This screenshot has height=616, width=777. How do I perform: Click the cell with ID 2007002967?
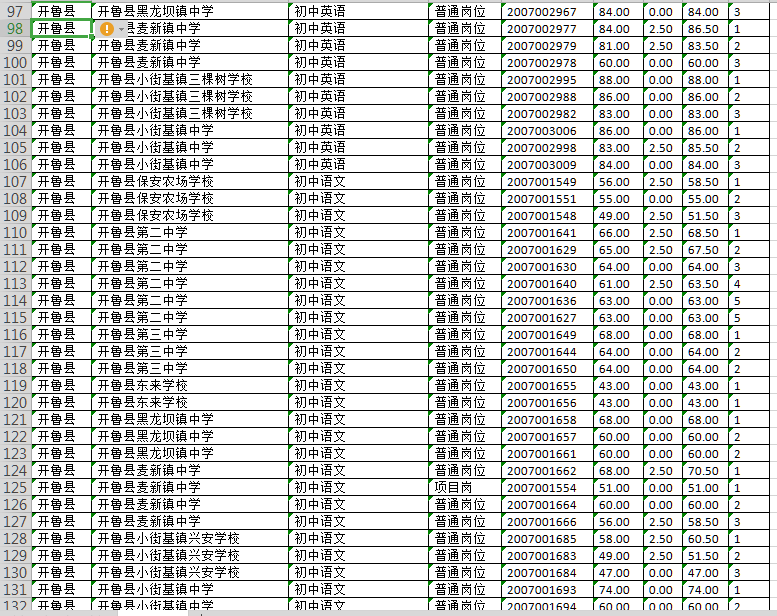pyautogui.click(x=541, y=12)
